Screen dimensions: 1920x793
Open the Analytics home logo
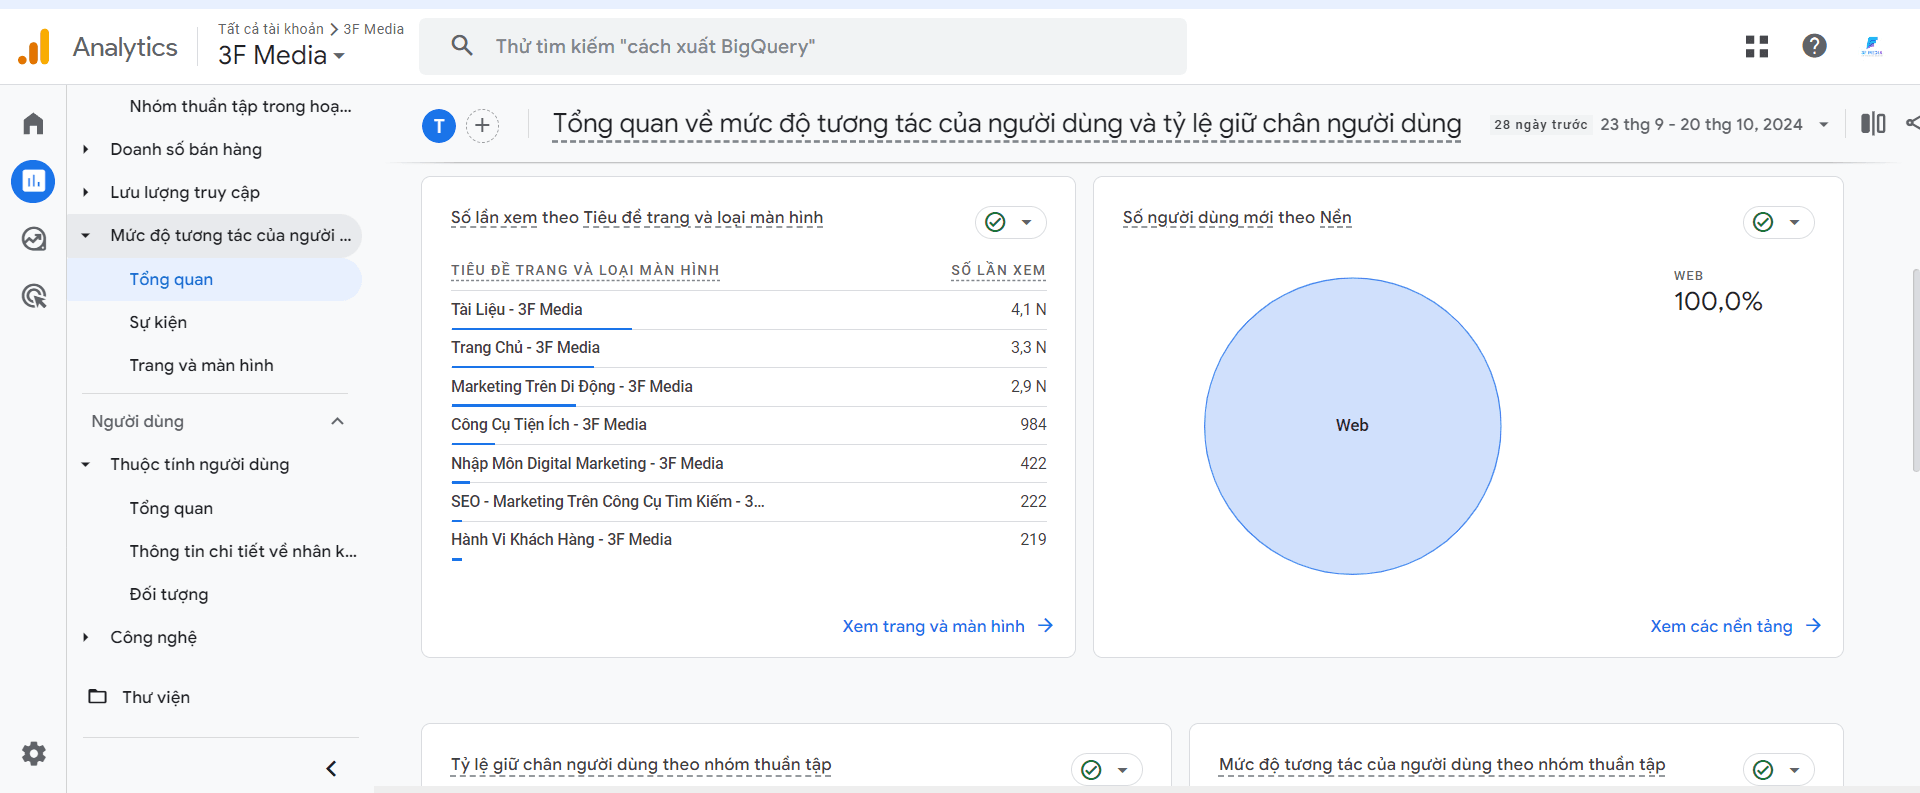pos(34,47)
